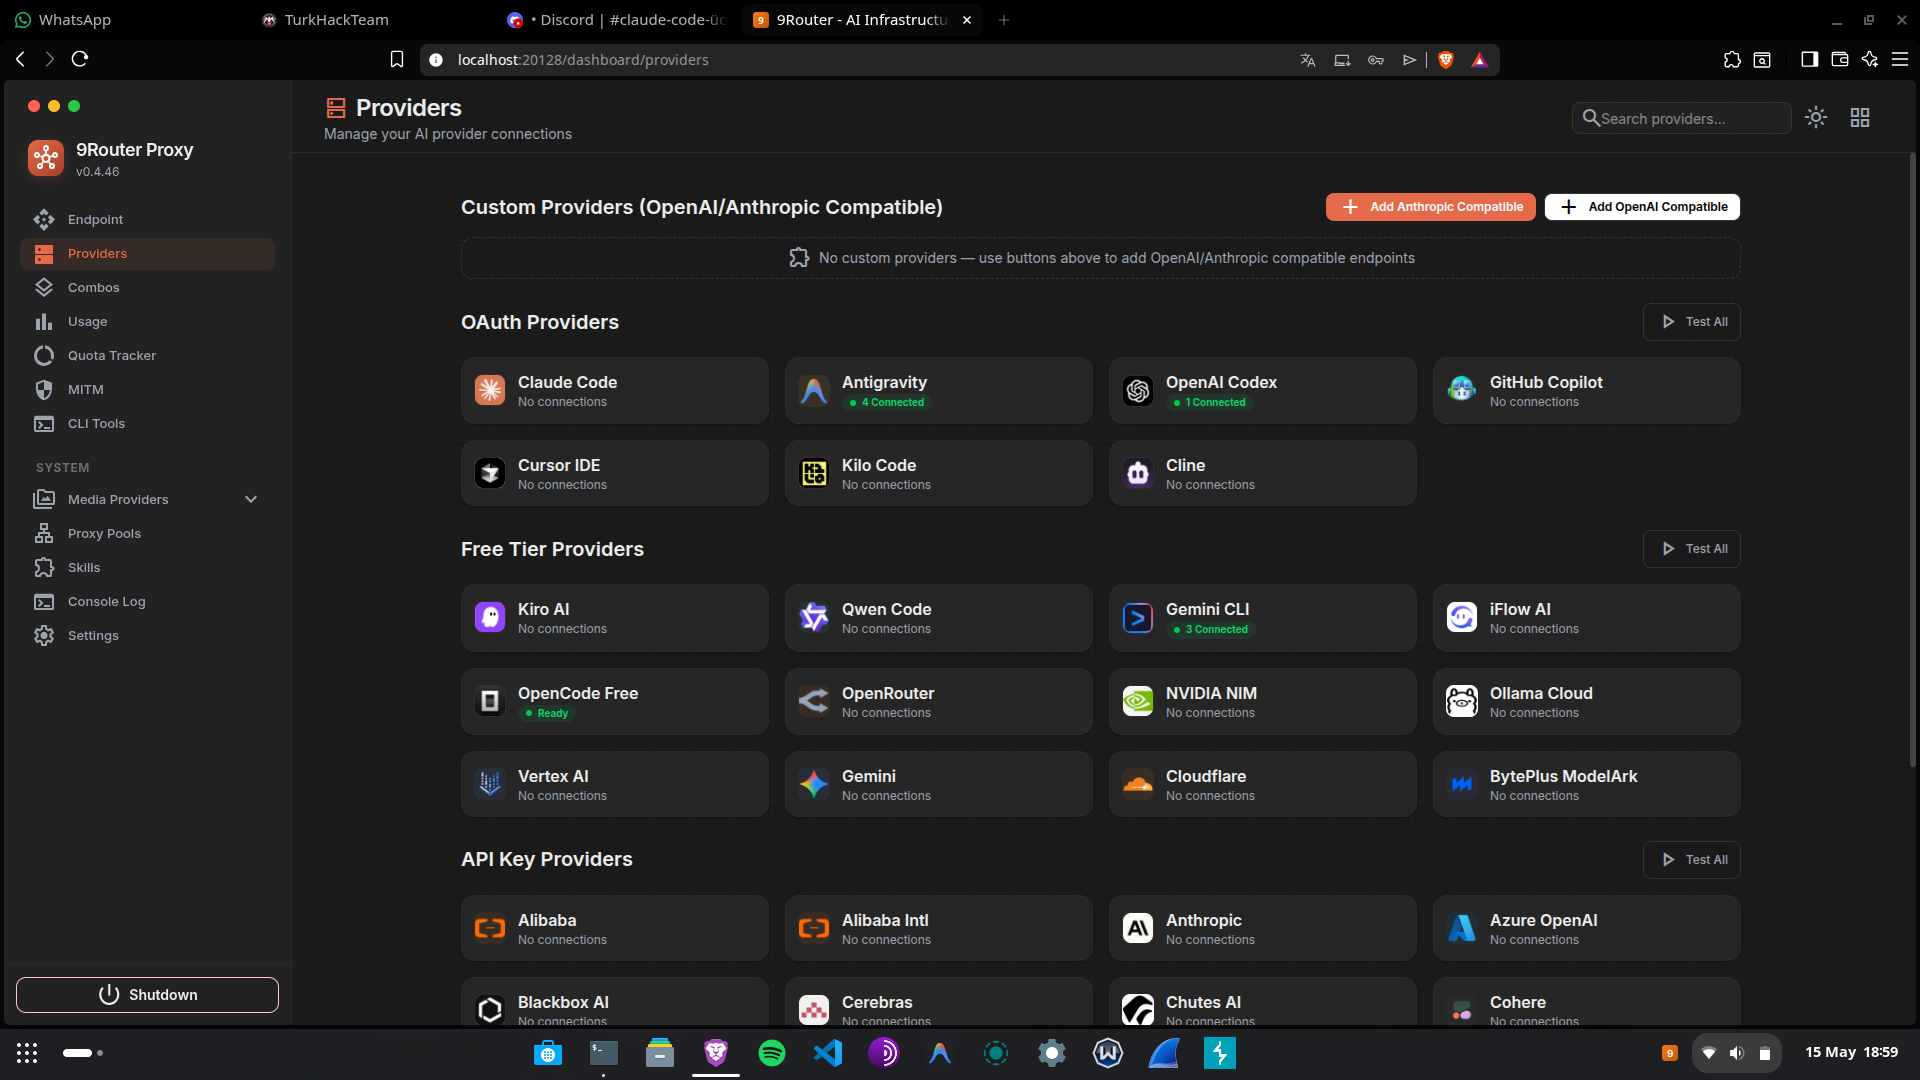Viewport: 1920px width, 1080px height.
Task: Click the 9Router Proxy logo
Action: pos(46,158)
